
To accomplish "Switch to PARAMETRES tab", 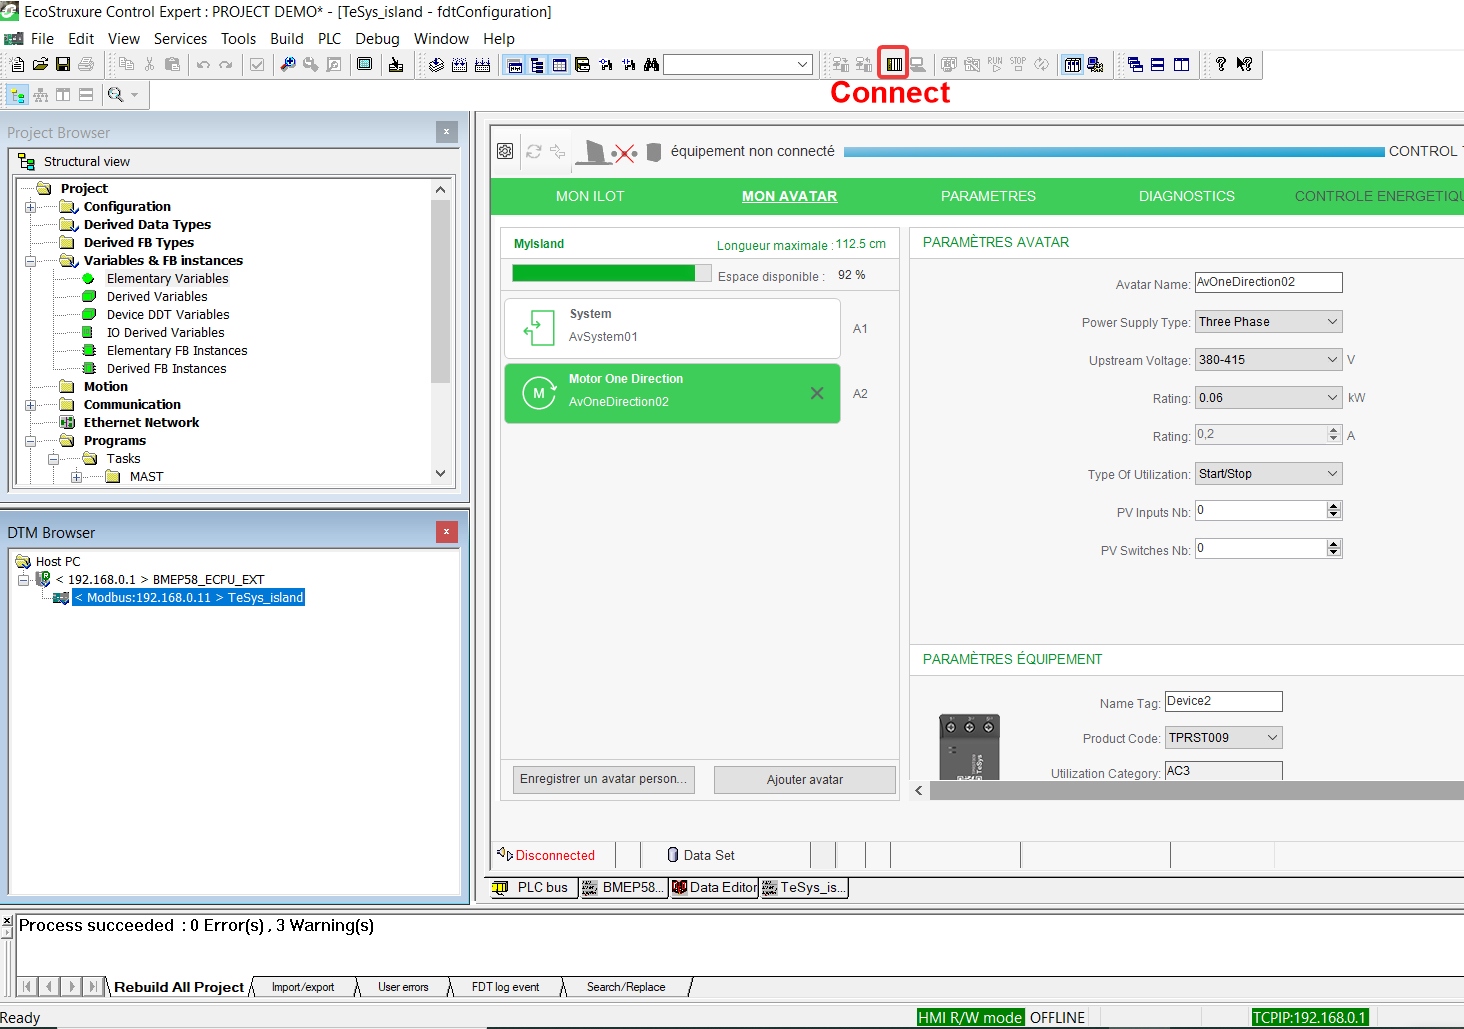I will tap(988, 196).
